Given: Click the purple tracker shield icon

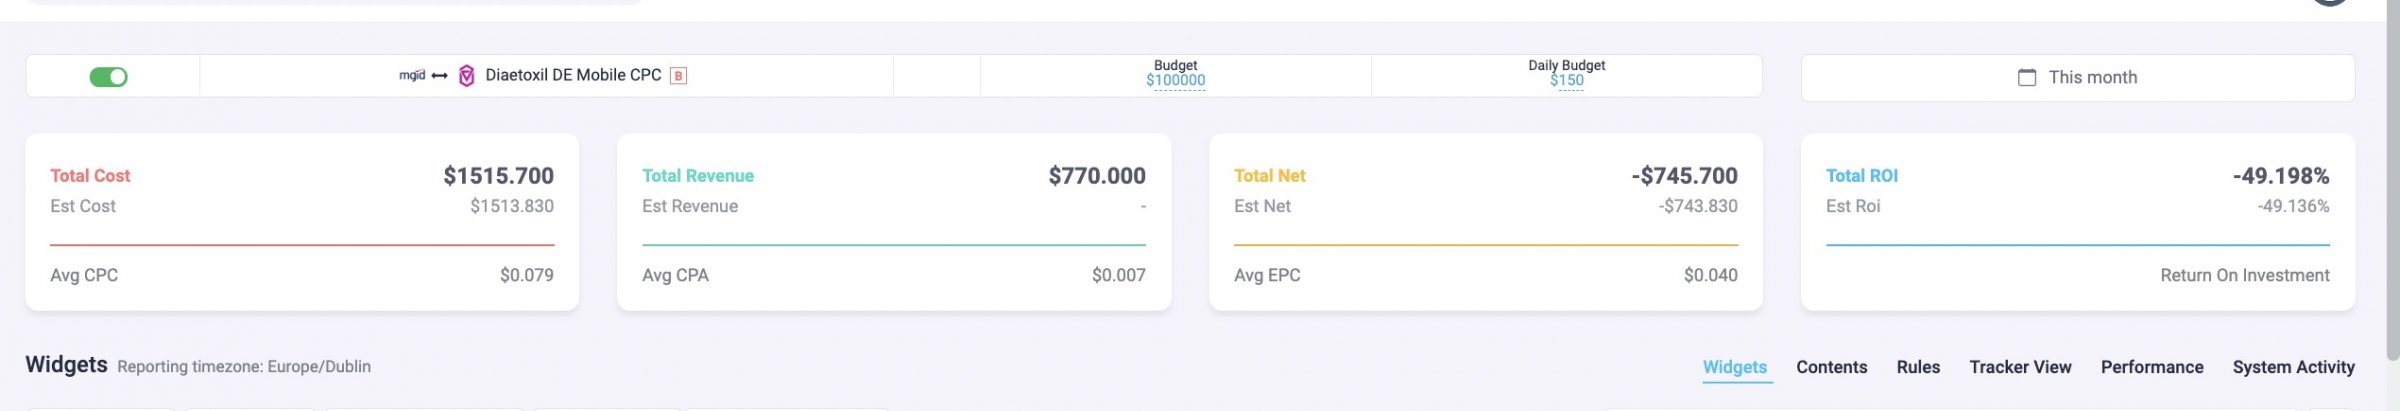Looking at the screenshot, I should (x=466, y=76).
